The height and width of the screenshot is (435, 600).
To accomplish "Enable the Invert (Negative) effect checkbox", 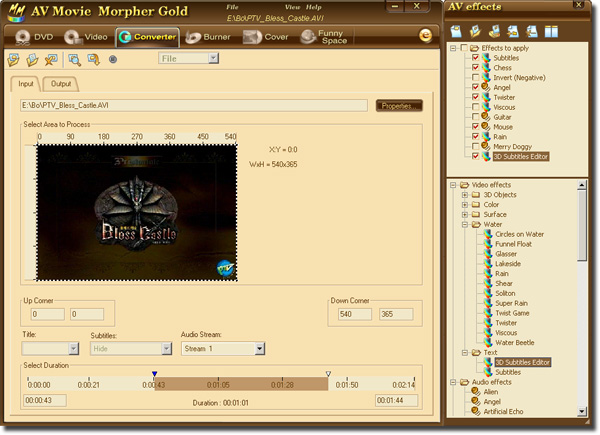I will [x=475, y=78].
